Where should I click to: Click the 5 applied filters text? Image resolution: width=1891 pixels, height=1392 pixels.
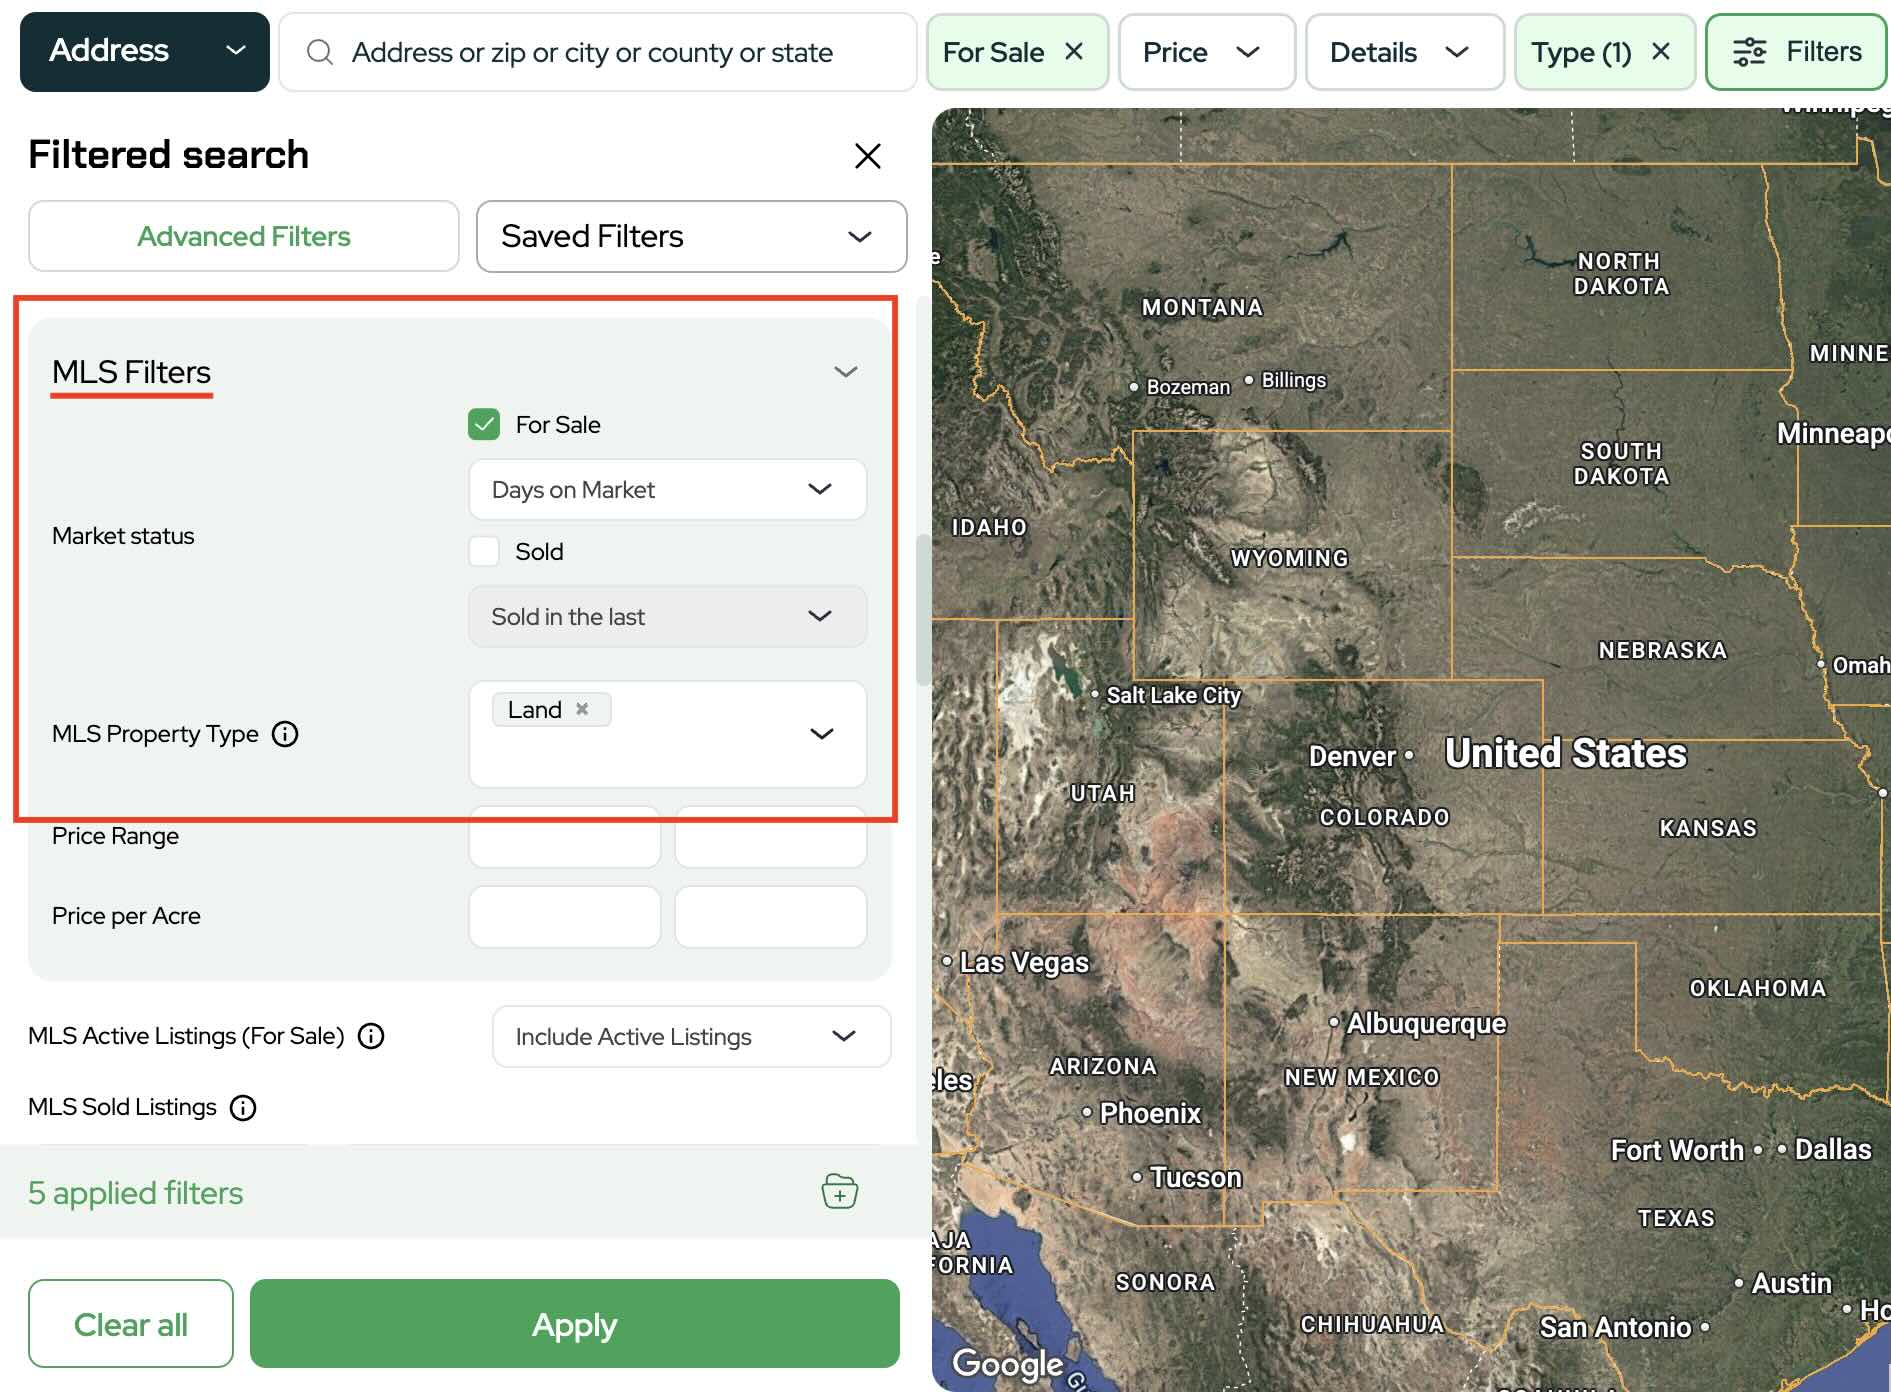click(136, 1192)
